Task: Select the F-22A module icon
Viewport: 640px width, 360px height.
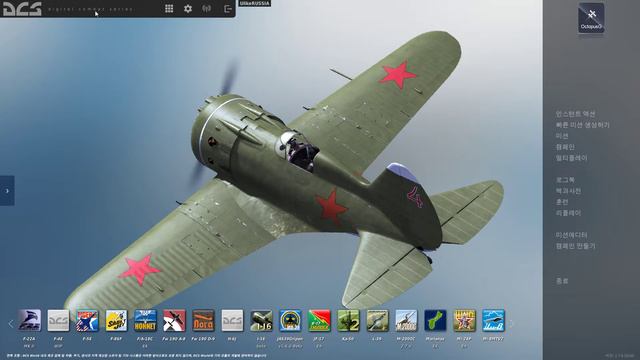Action: [29, 320]
